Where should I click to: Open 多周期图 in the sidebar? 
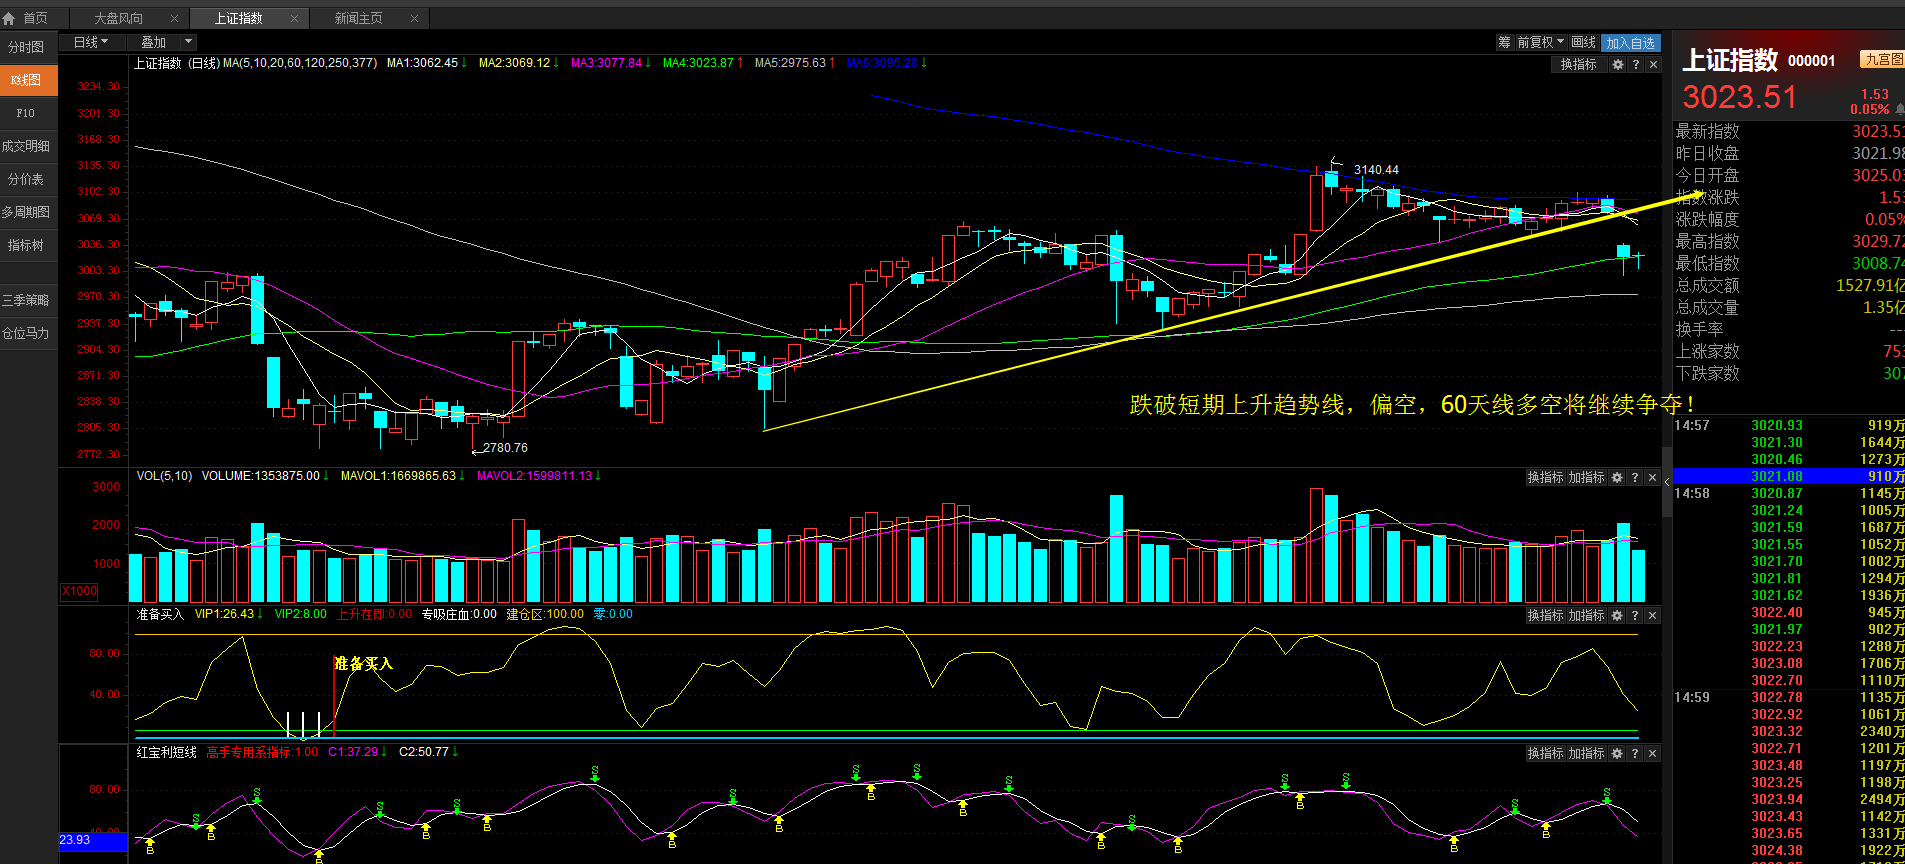coord(27,212)
